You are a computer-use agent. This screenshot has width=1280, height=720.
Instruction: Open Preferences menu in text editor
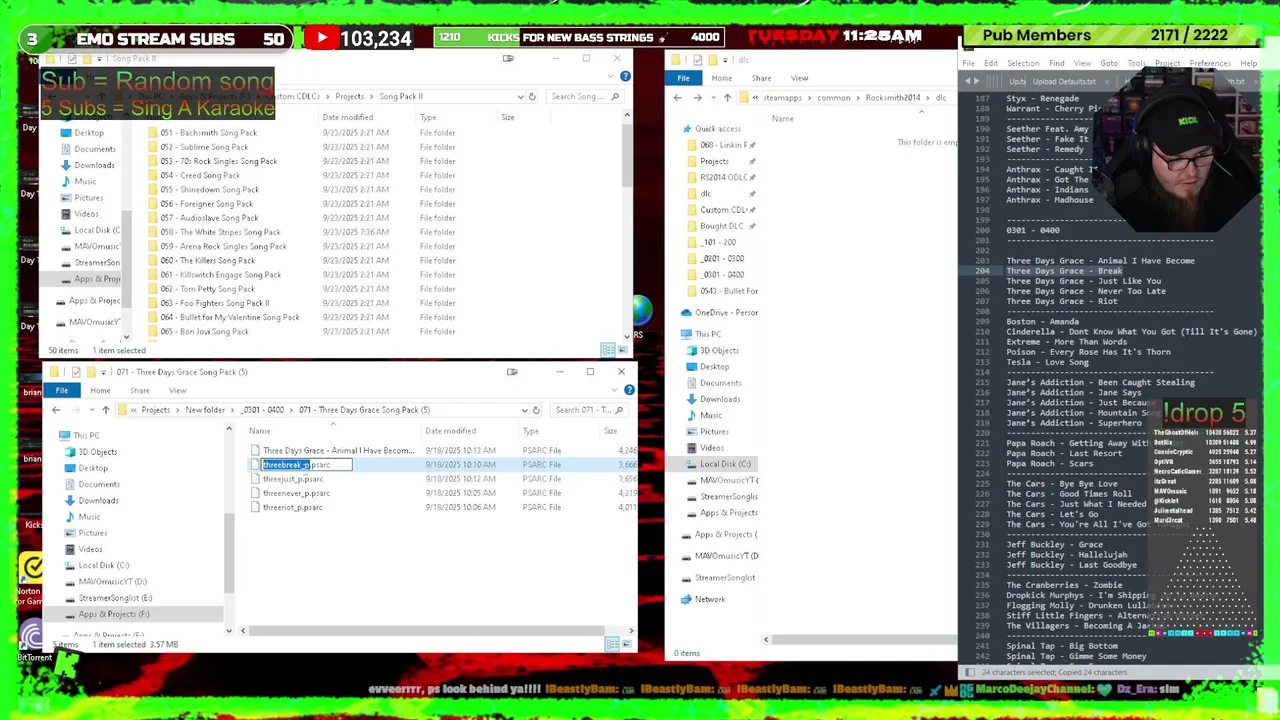pyautogui.click(x=1209, y=63)
